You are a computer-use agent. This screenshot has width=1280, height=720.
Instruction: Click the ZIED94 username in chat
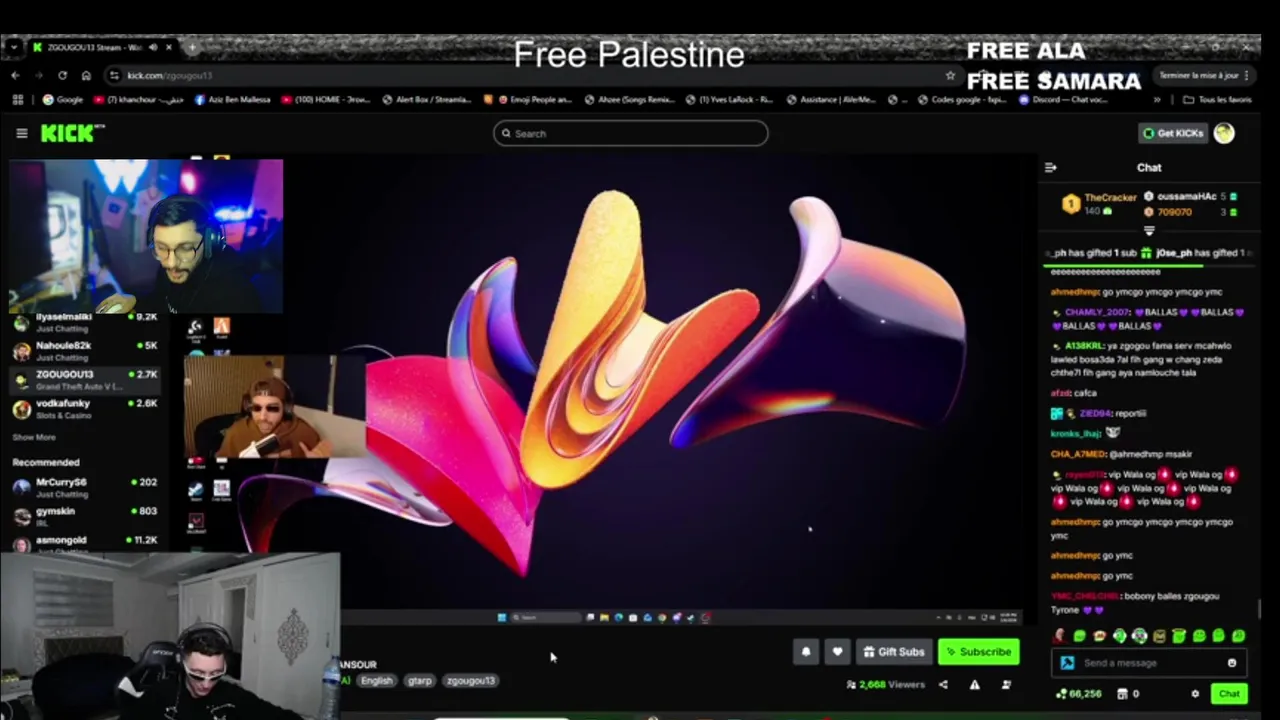tap(1095, 413)
